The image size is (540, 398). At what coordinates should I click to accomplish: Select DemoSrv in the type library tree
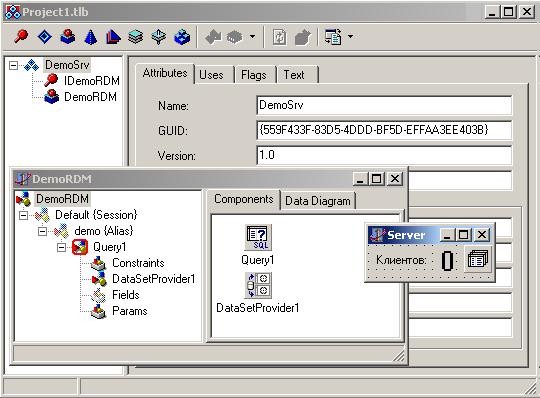click(x=68, y=65)
